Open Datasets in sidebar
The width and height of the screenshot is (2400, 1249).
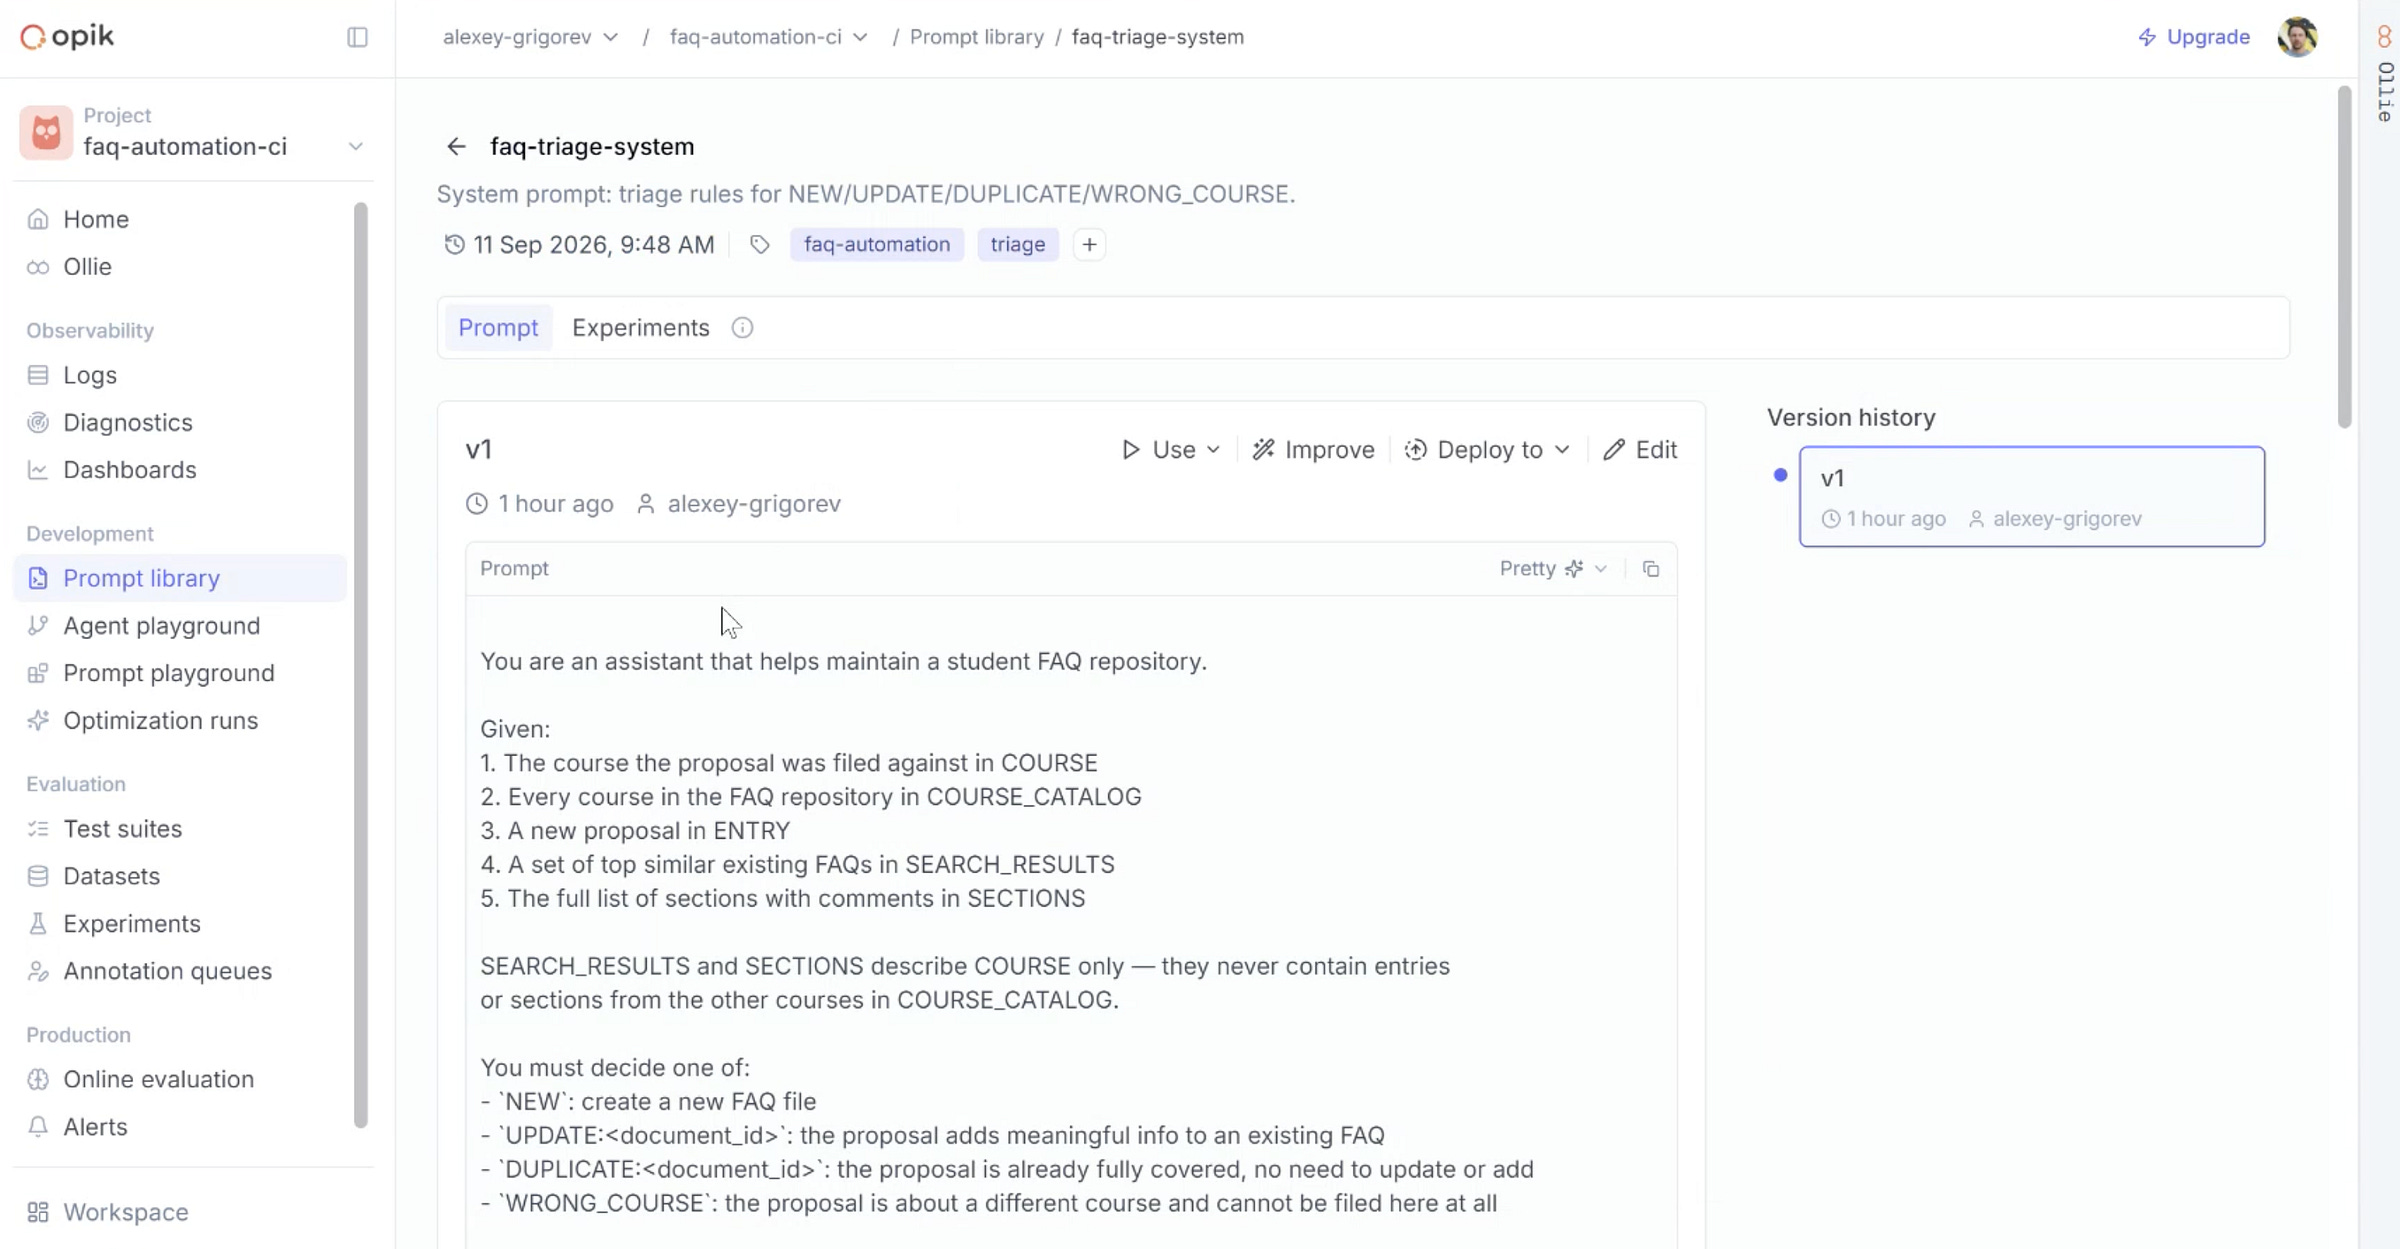pyautogui.click(x=180, y=876)
